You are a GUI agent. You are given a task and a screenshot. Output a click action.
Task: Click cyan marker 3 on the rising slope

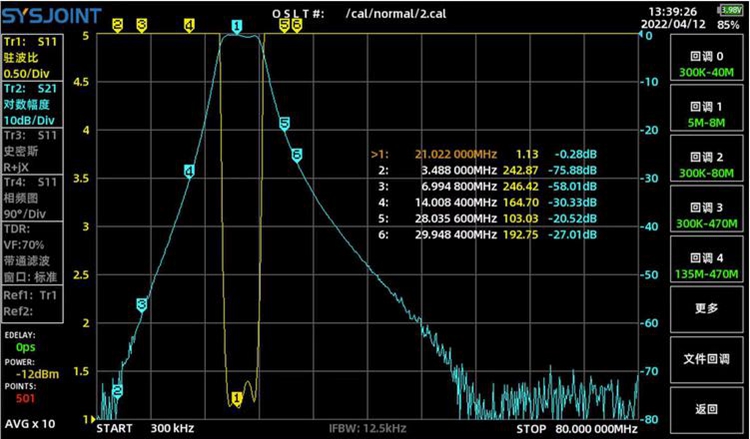[142, 304]
